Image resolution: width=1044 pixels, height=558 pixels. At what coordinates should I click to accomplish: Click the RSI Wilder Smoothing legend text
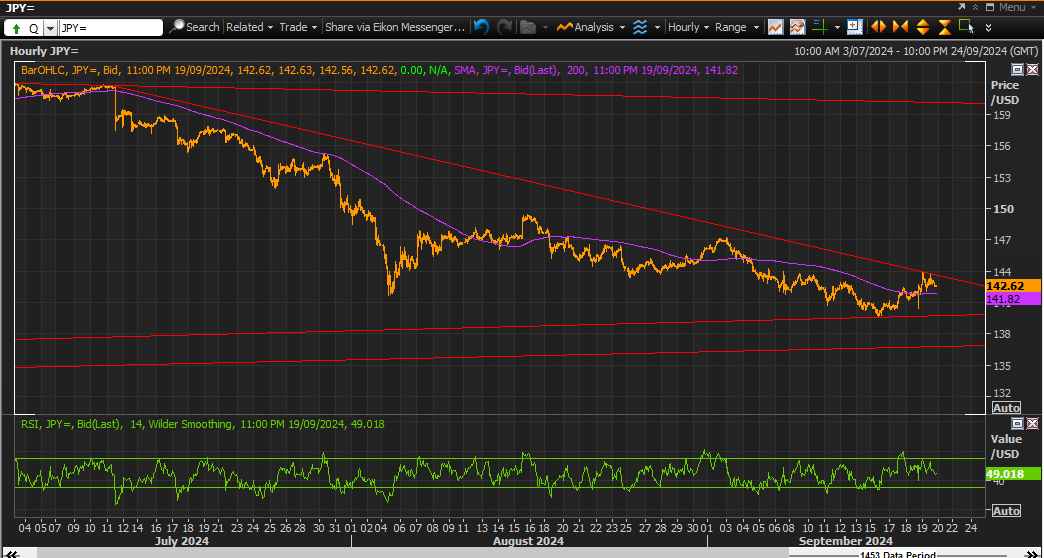click(x=202, y=423)
